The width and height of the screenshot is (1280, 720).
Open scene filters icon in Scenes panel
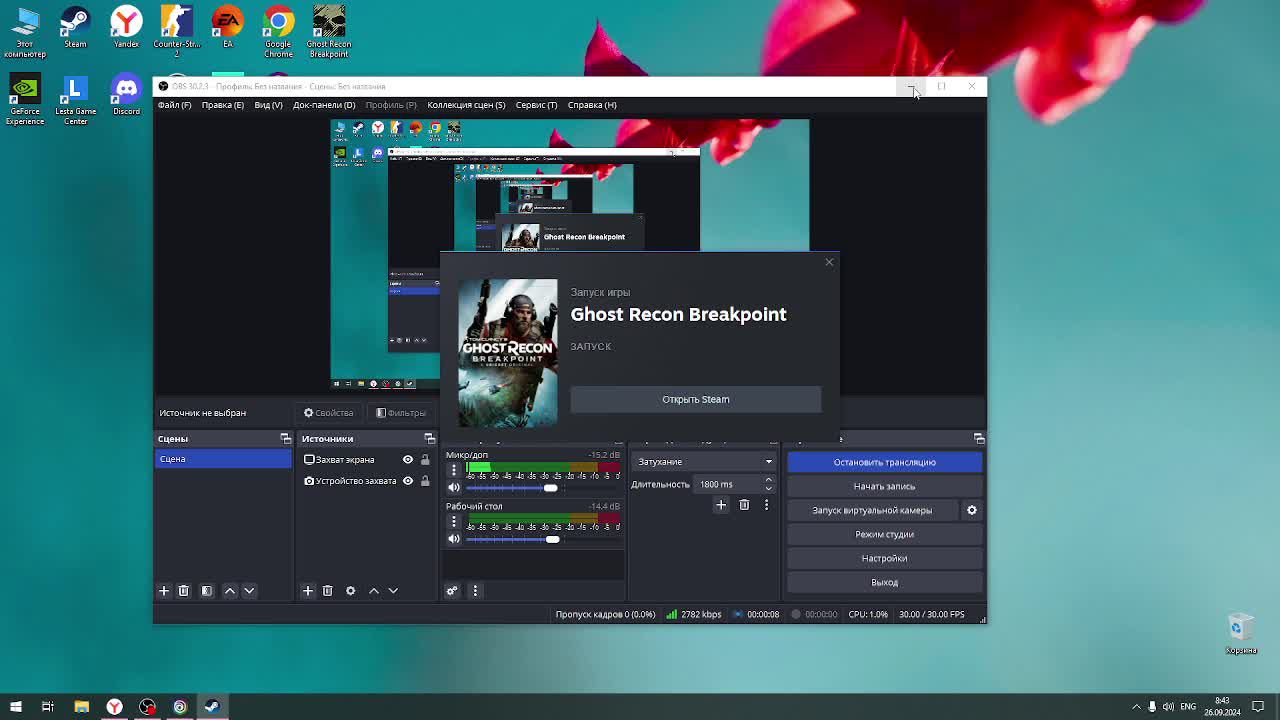pos(207,591)
